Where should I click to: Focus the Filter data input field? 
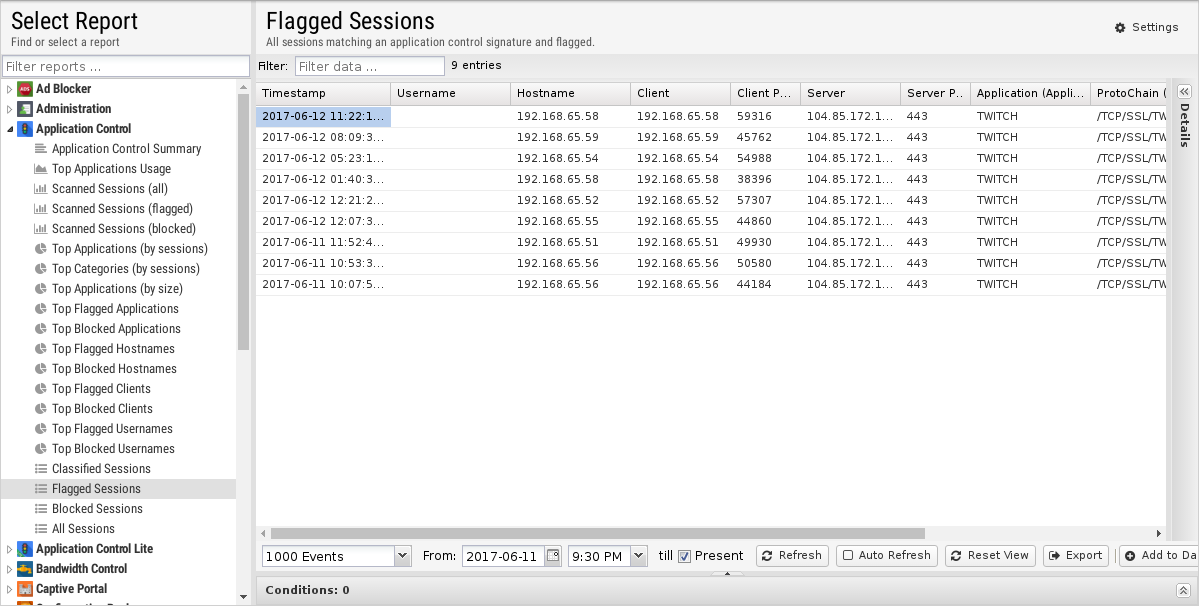point(369,66)
